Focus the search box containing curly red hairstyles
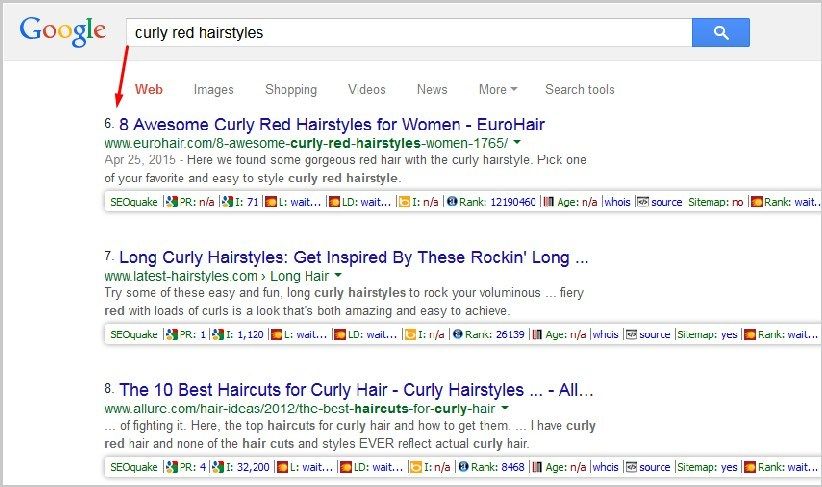Viewport: 822px width, 487px height. 409,33
